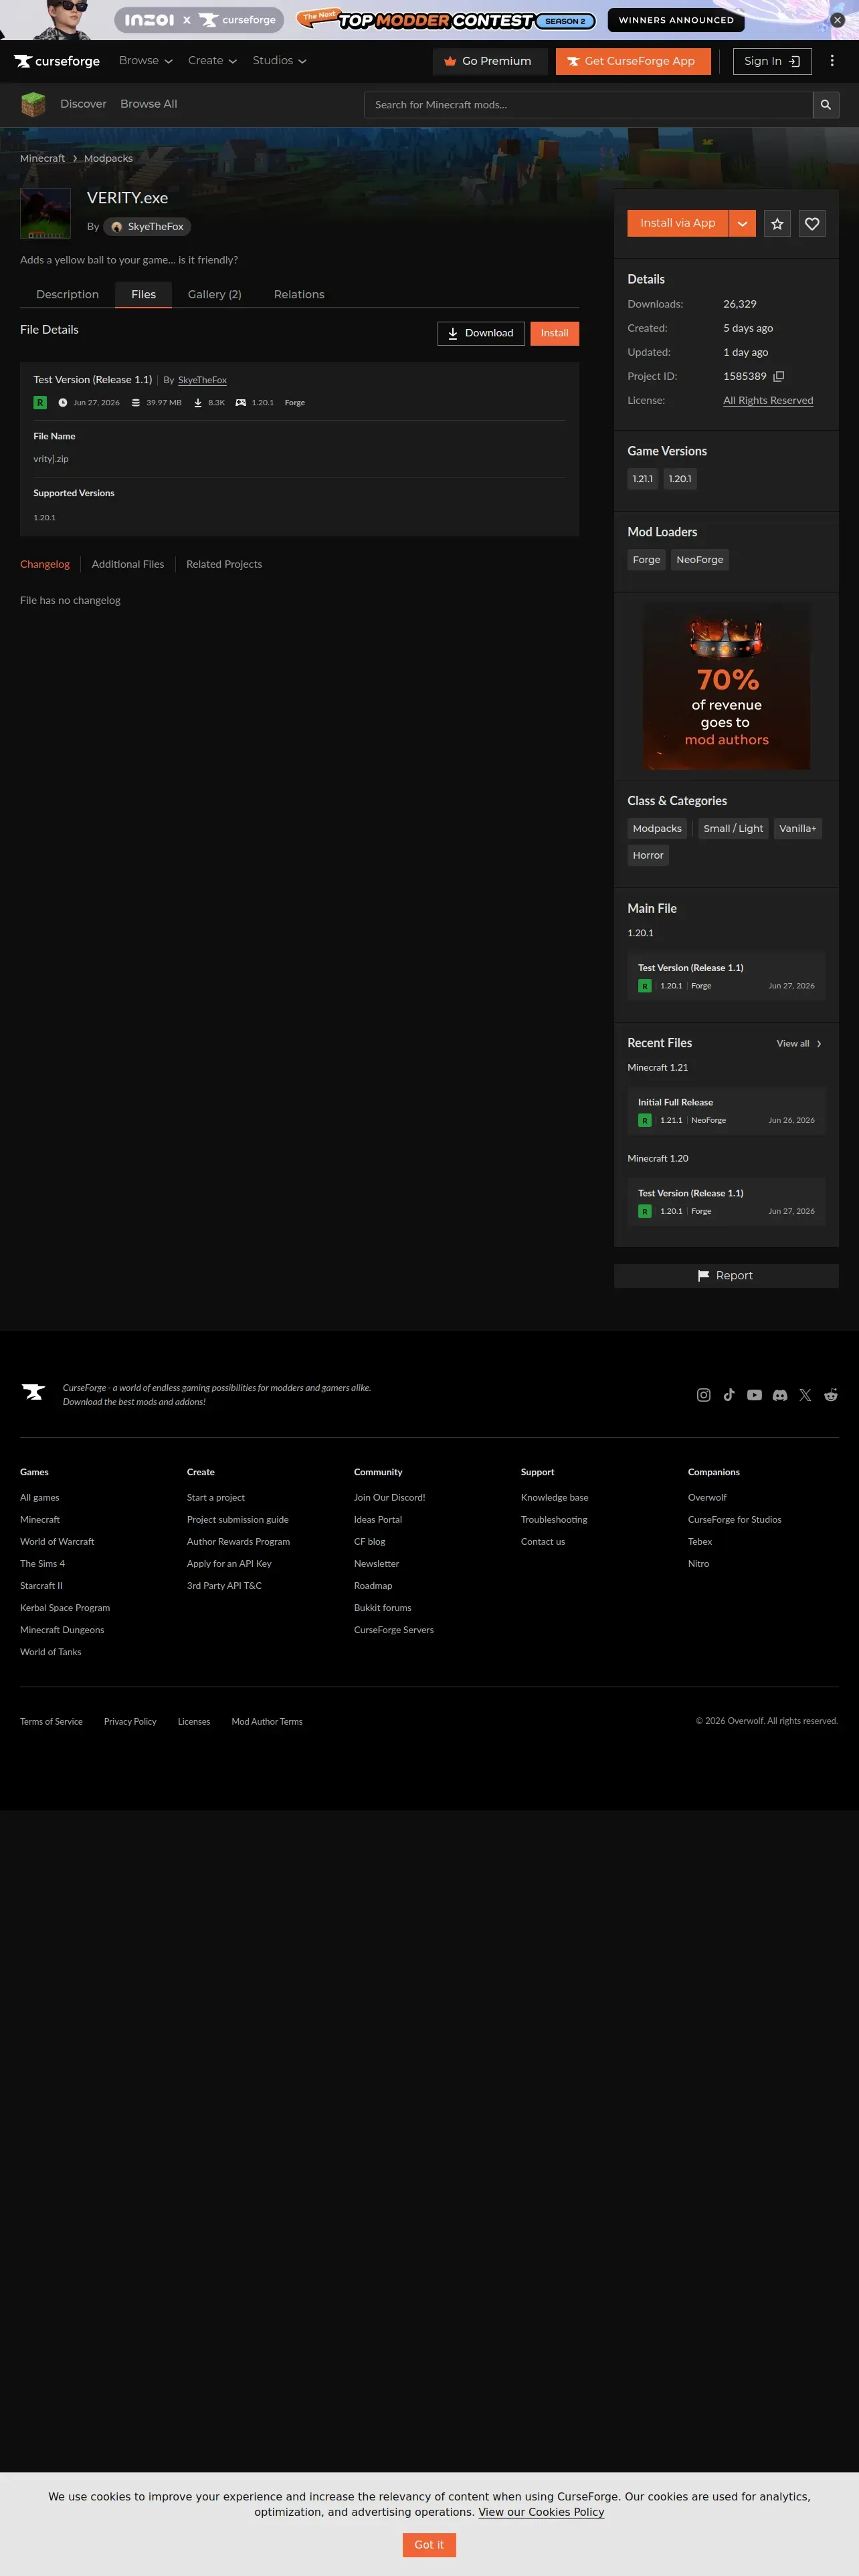Viewport: 859px width, 2576px height.
Task: Expand the Studios menu
Action: tap(279, 61)
